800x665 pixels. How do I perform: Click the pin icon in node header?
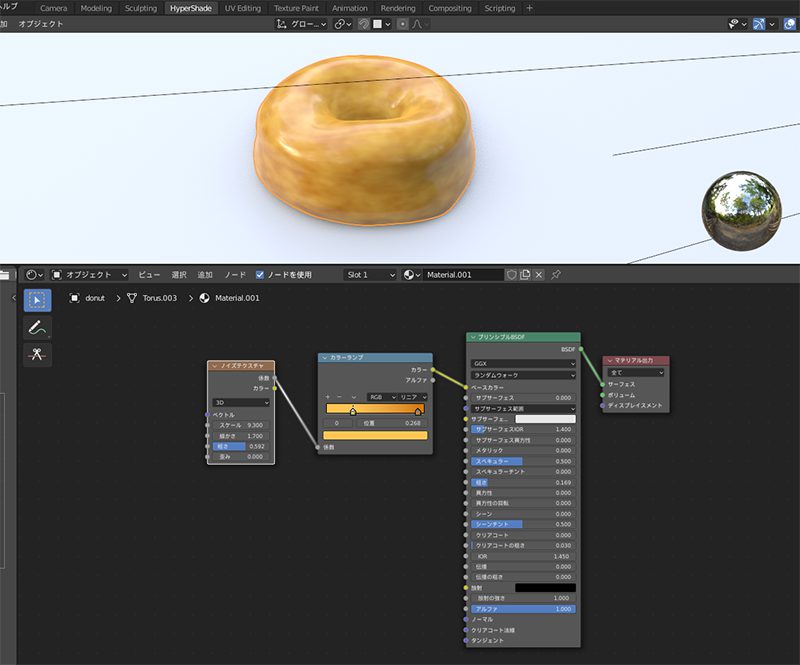[x=556, y=274]
